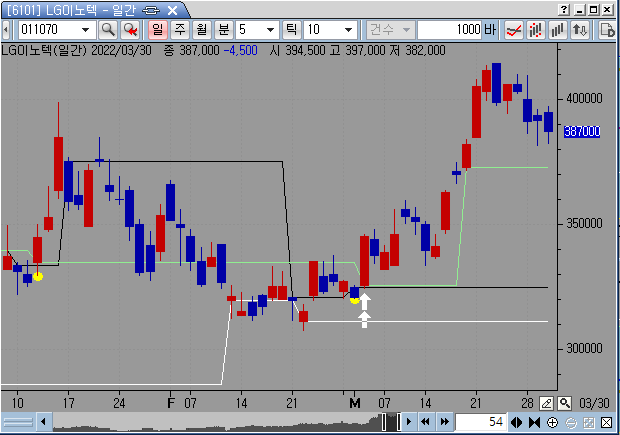Screen dimensions: 620x435
Task: Switch to tick (틱) chart mode
Action: (x=291, y=29)
